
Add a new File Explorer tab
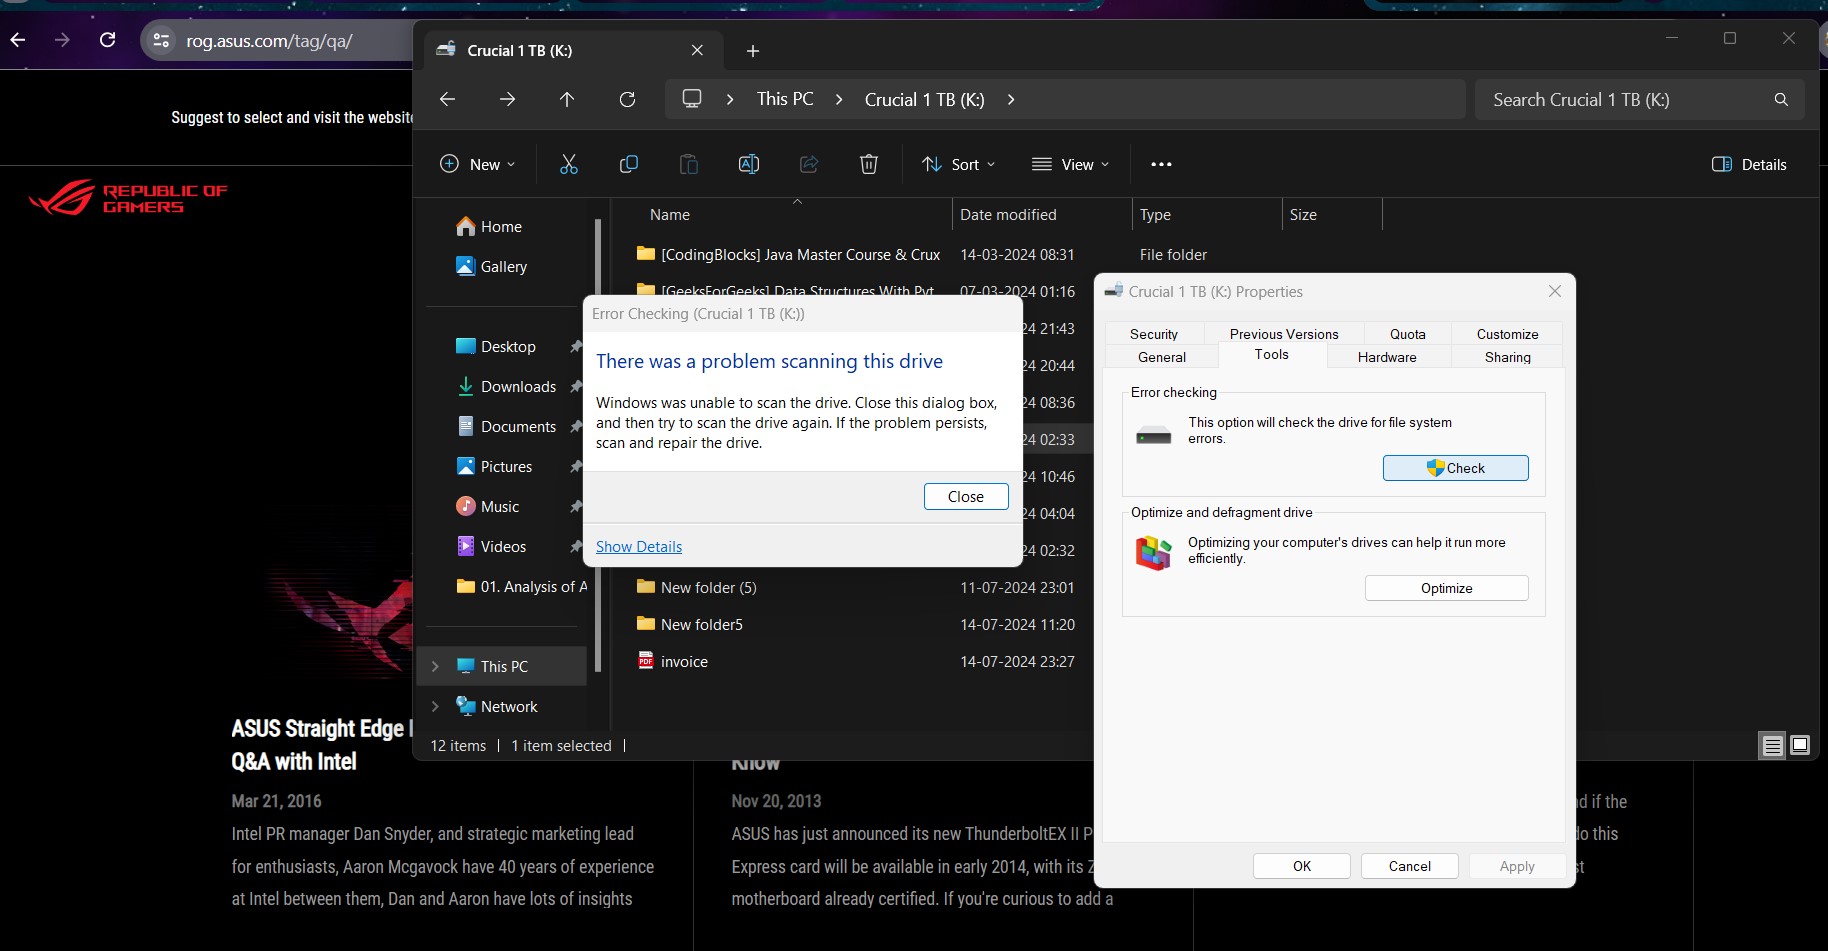tap(753, 51)
